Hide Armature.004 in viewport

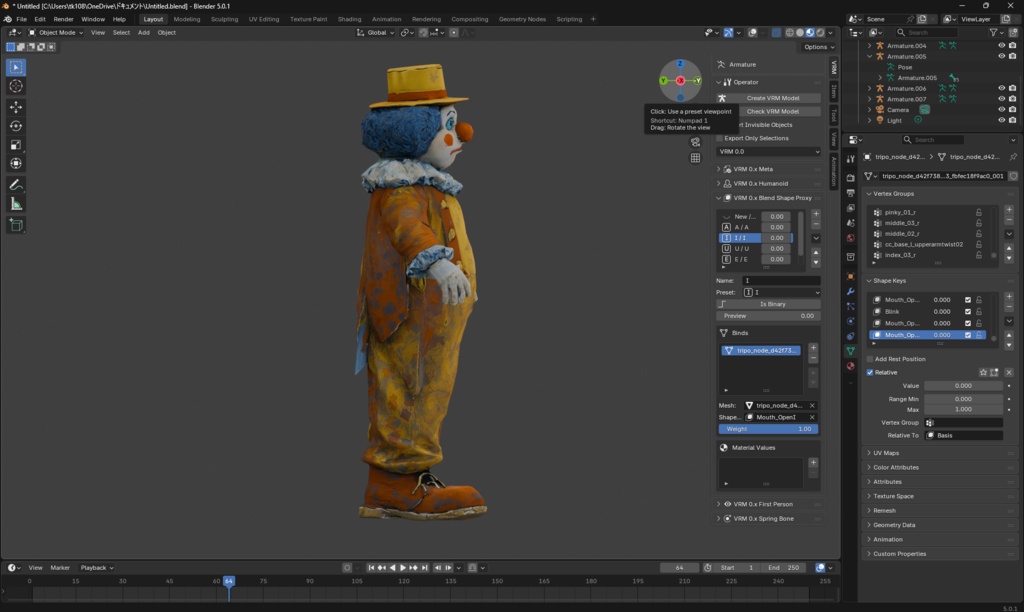coord(1001,46)
